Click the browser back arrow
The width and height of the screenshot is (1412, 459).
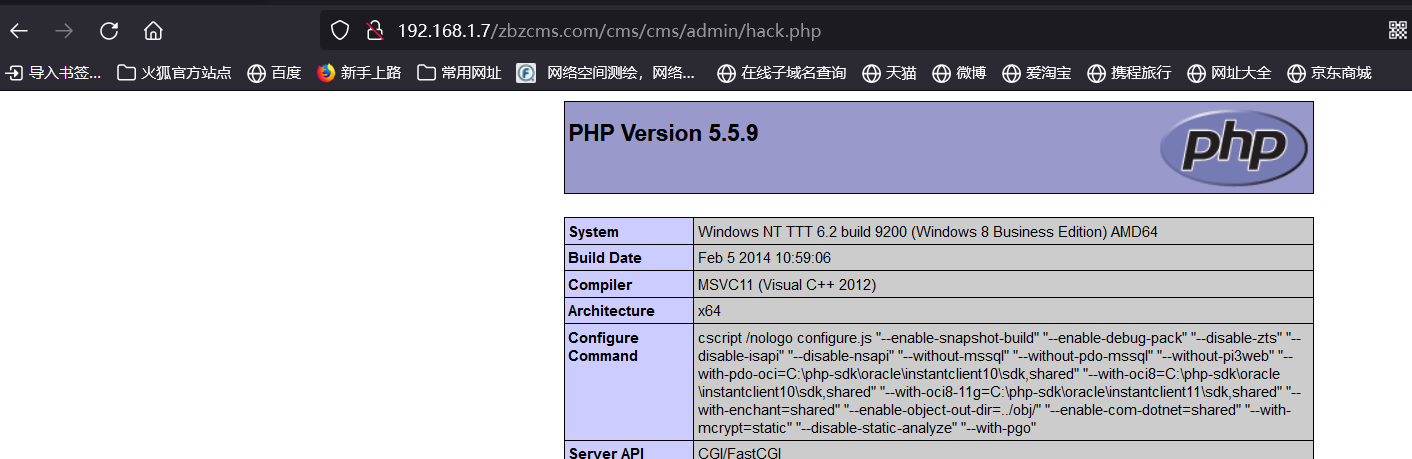(x=19, y=30)
